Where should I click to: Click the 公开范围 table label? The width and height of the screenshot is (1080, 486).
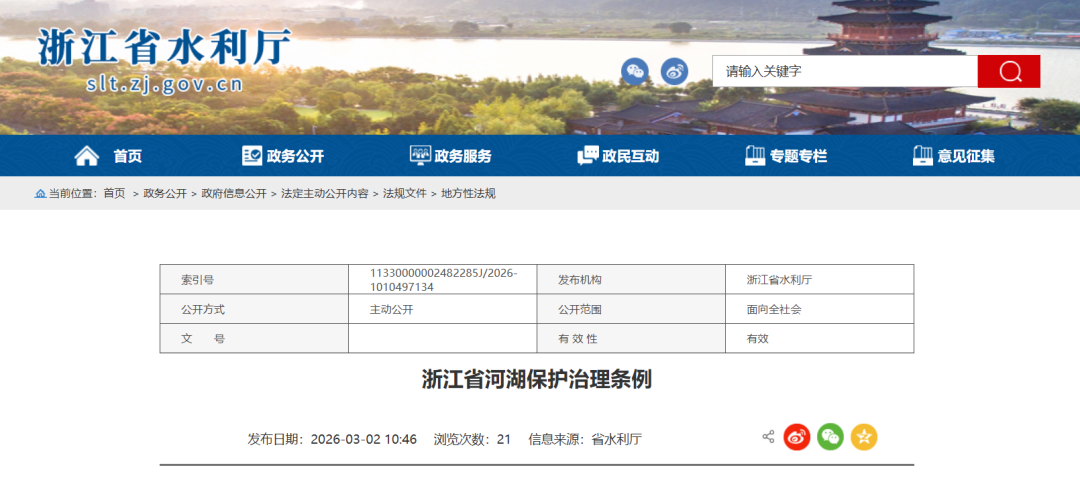(580, 310)
